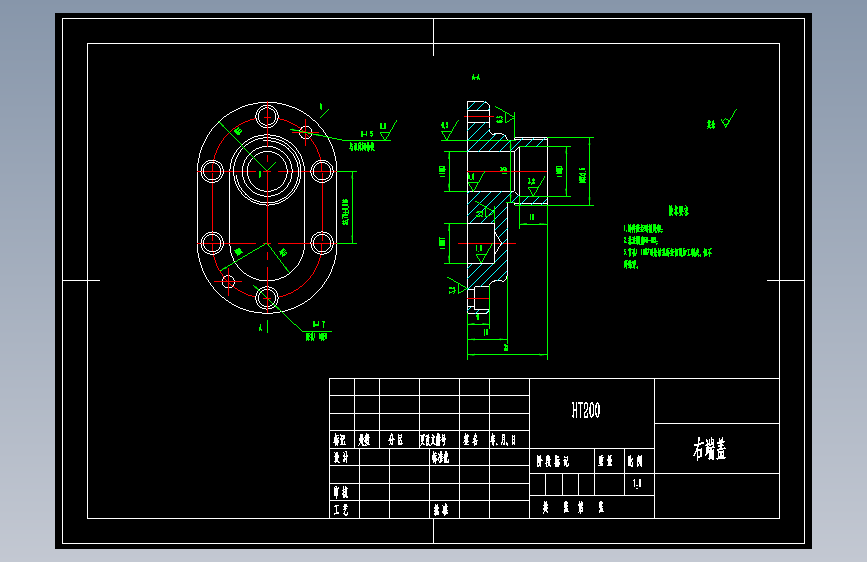The height and width of the screenshot is (562, 867).
Task: Select the A-A section view label
Action: coord(476,77)
